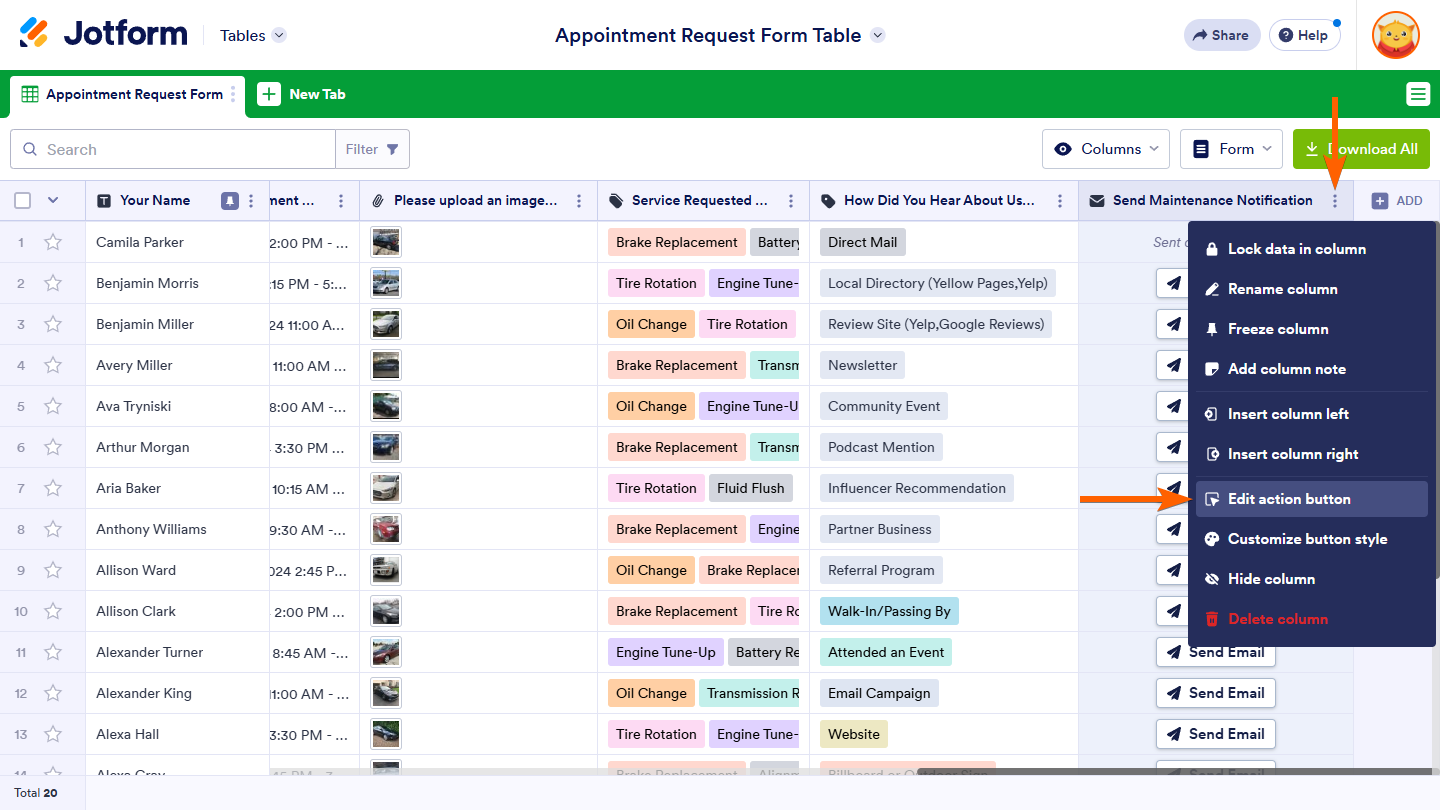Image resolution: width=1440 pixels, height=810 pixels.
Task: Open the Your Name column options (three dots)
Action: point(251,201)
